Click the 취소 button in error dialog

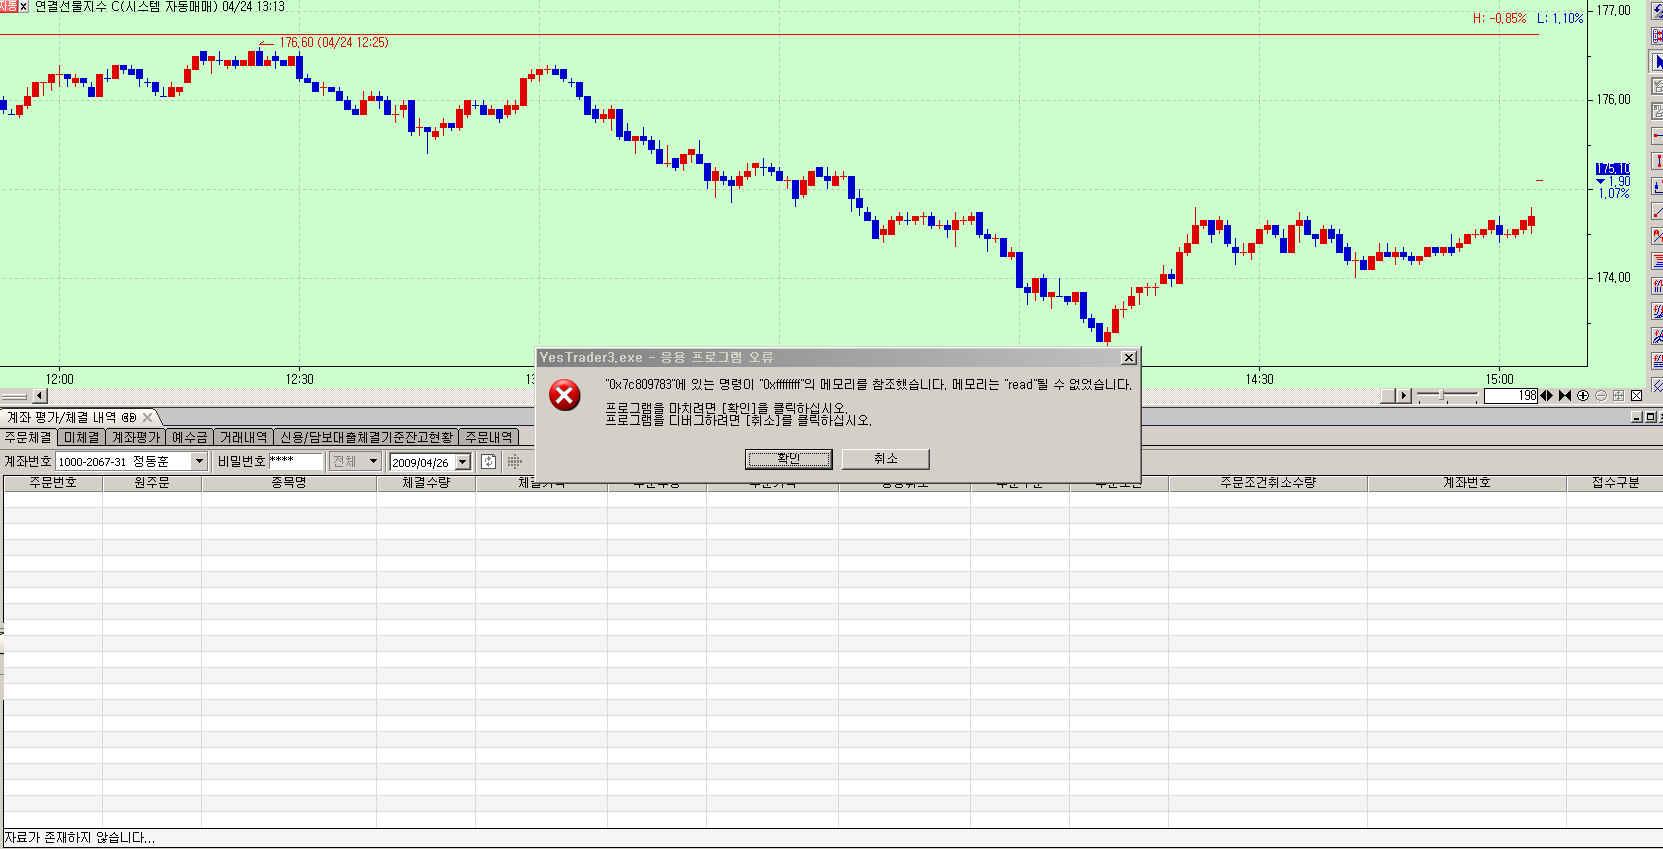pos(885,459)
